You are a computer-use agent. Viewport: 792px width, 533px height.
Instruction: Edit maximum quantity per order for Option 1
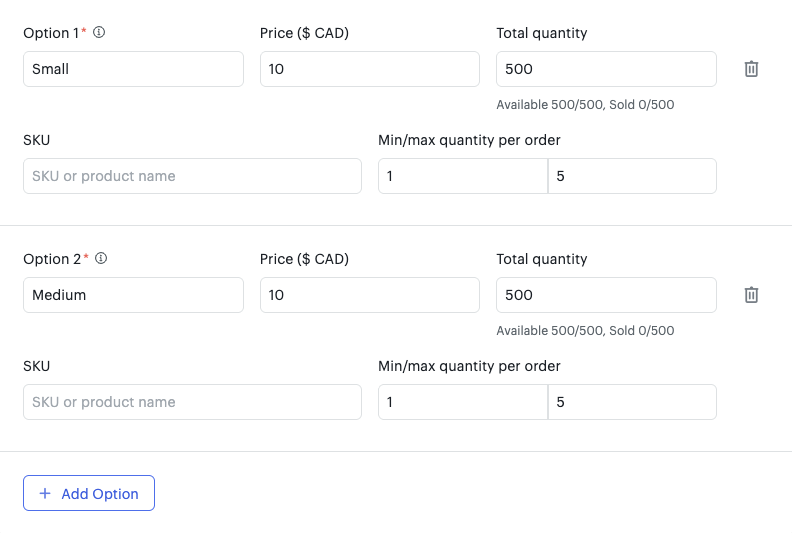[632, 176]
